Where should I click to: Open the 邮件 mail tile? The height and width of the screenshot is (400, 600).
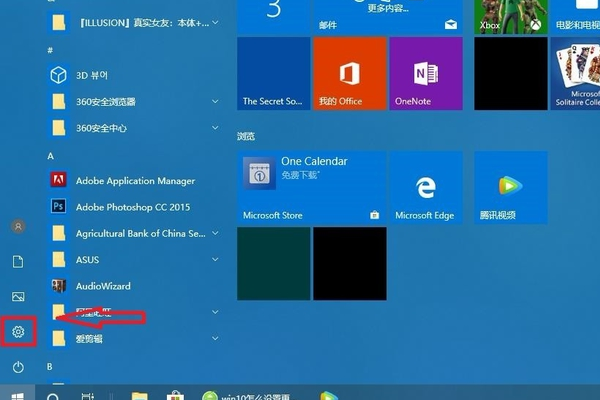click(388, 17)
